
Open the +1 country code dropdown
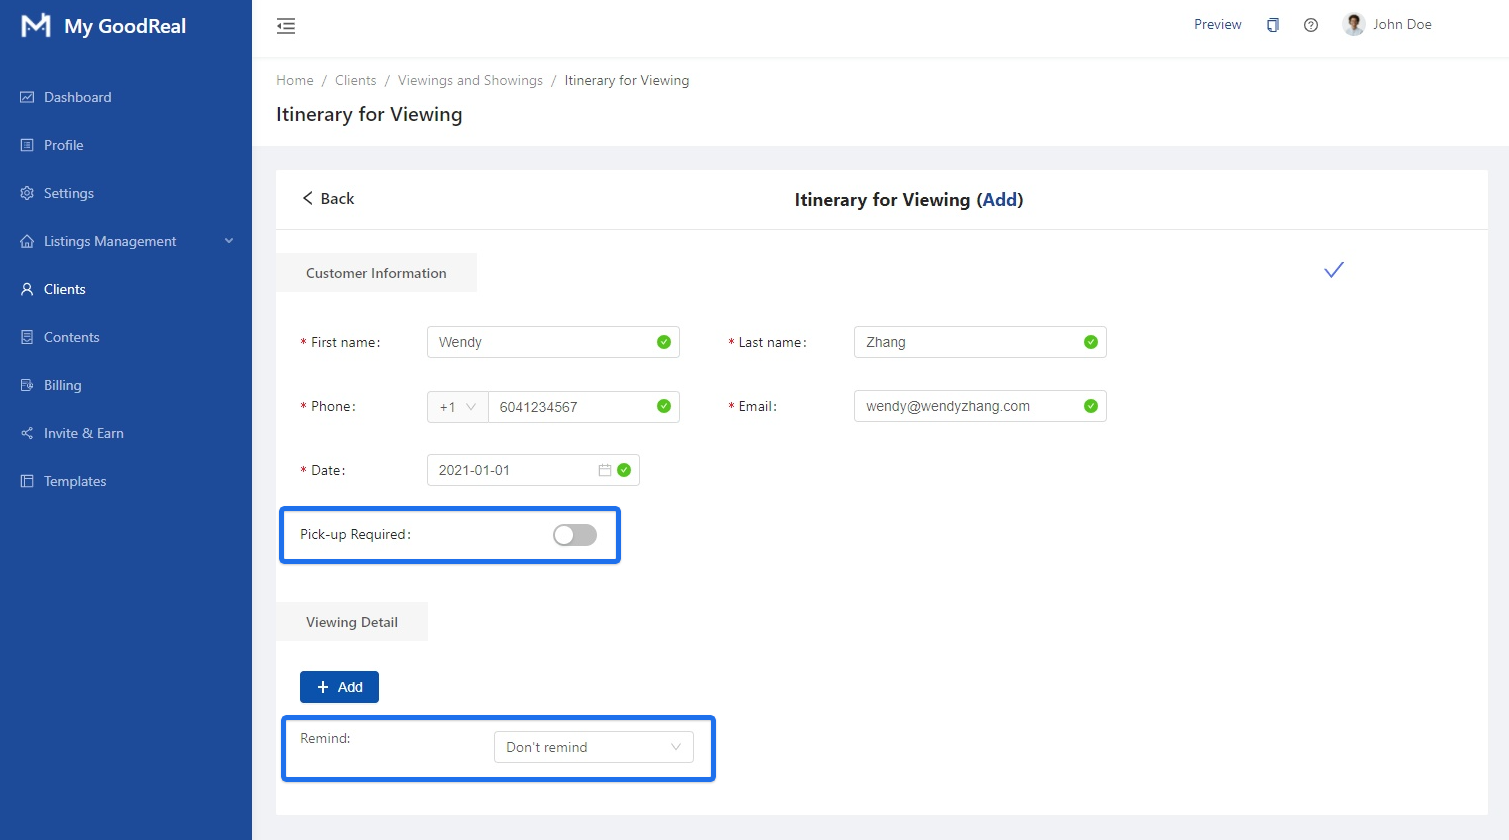[x=457, y=407]
